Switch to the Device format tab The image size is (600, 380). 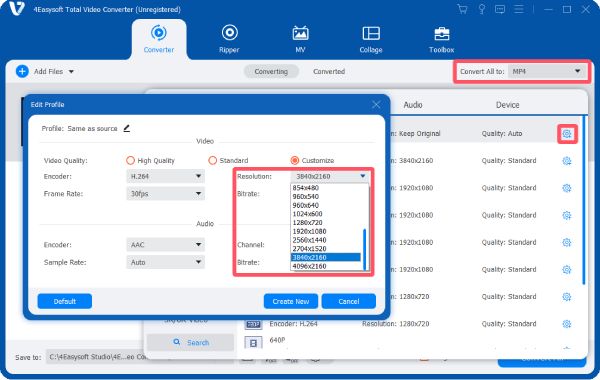point(507,105)
